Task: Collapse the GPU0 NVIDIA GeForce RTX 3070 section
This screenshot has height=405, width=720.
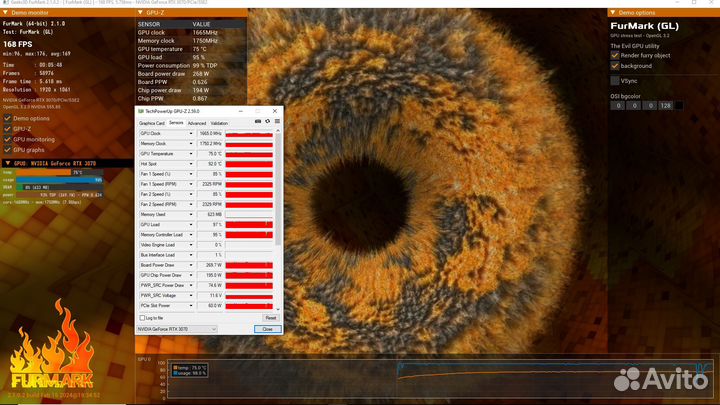Action: [x=8, y=163]
